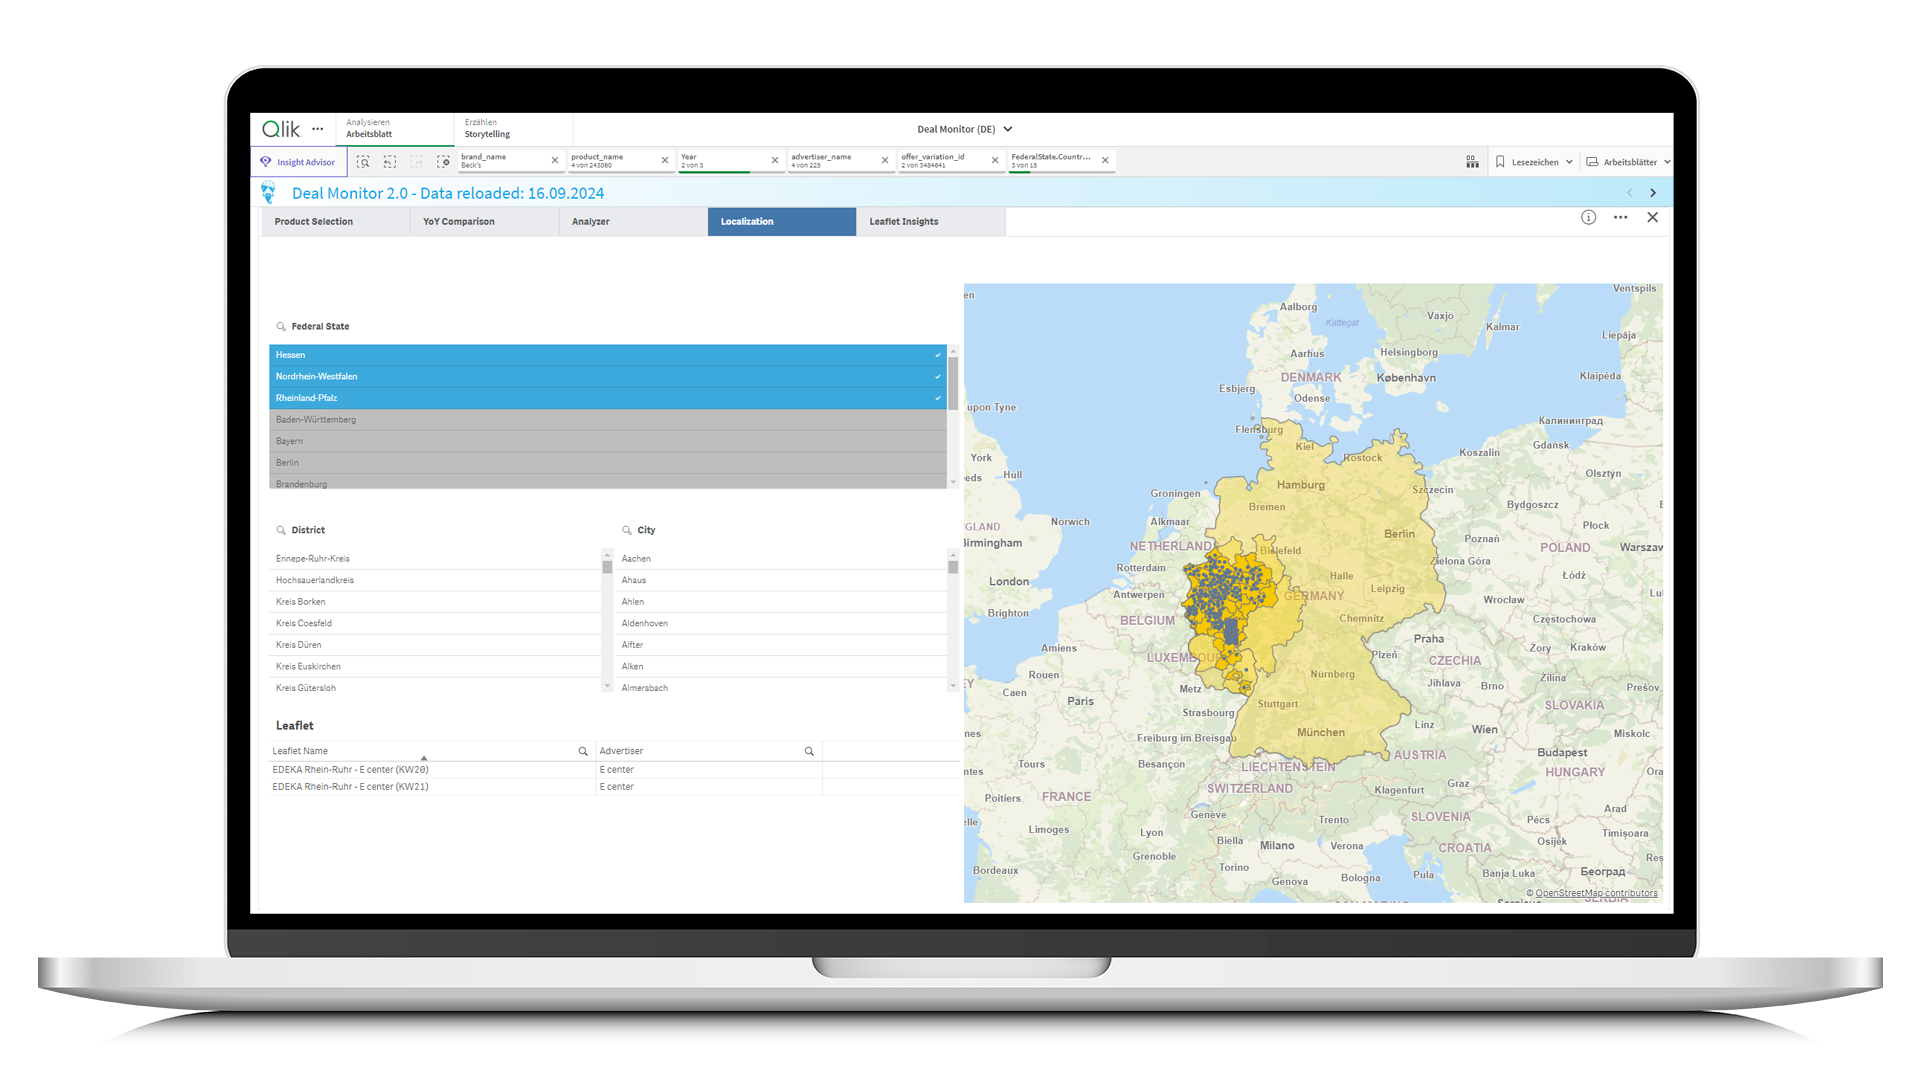Open the offer_variation_id selection dropdown
The height and width of the screenshot is (1080, 1920).
point(943,160)
